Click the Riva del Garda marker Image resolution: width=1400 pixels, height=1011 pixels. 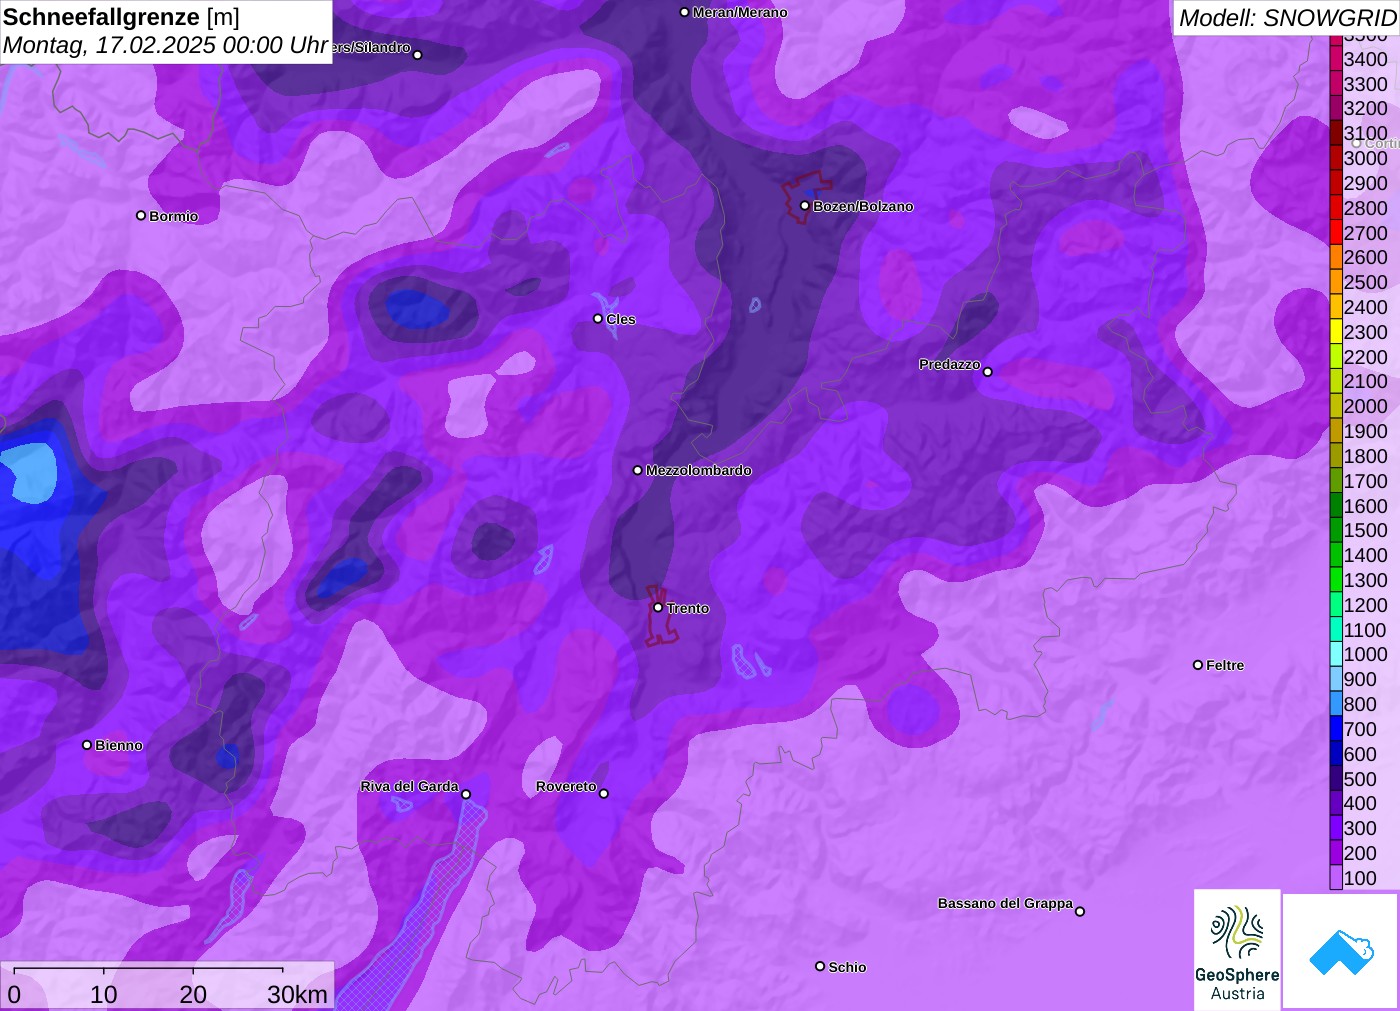pyautogui.click(x=466, y=794)
